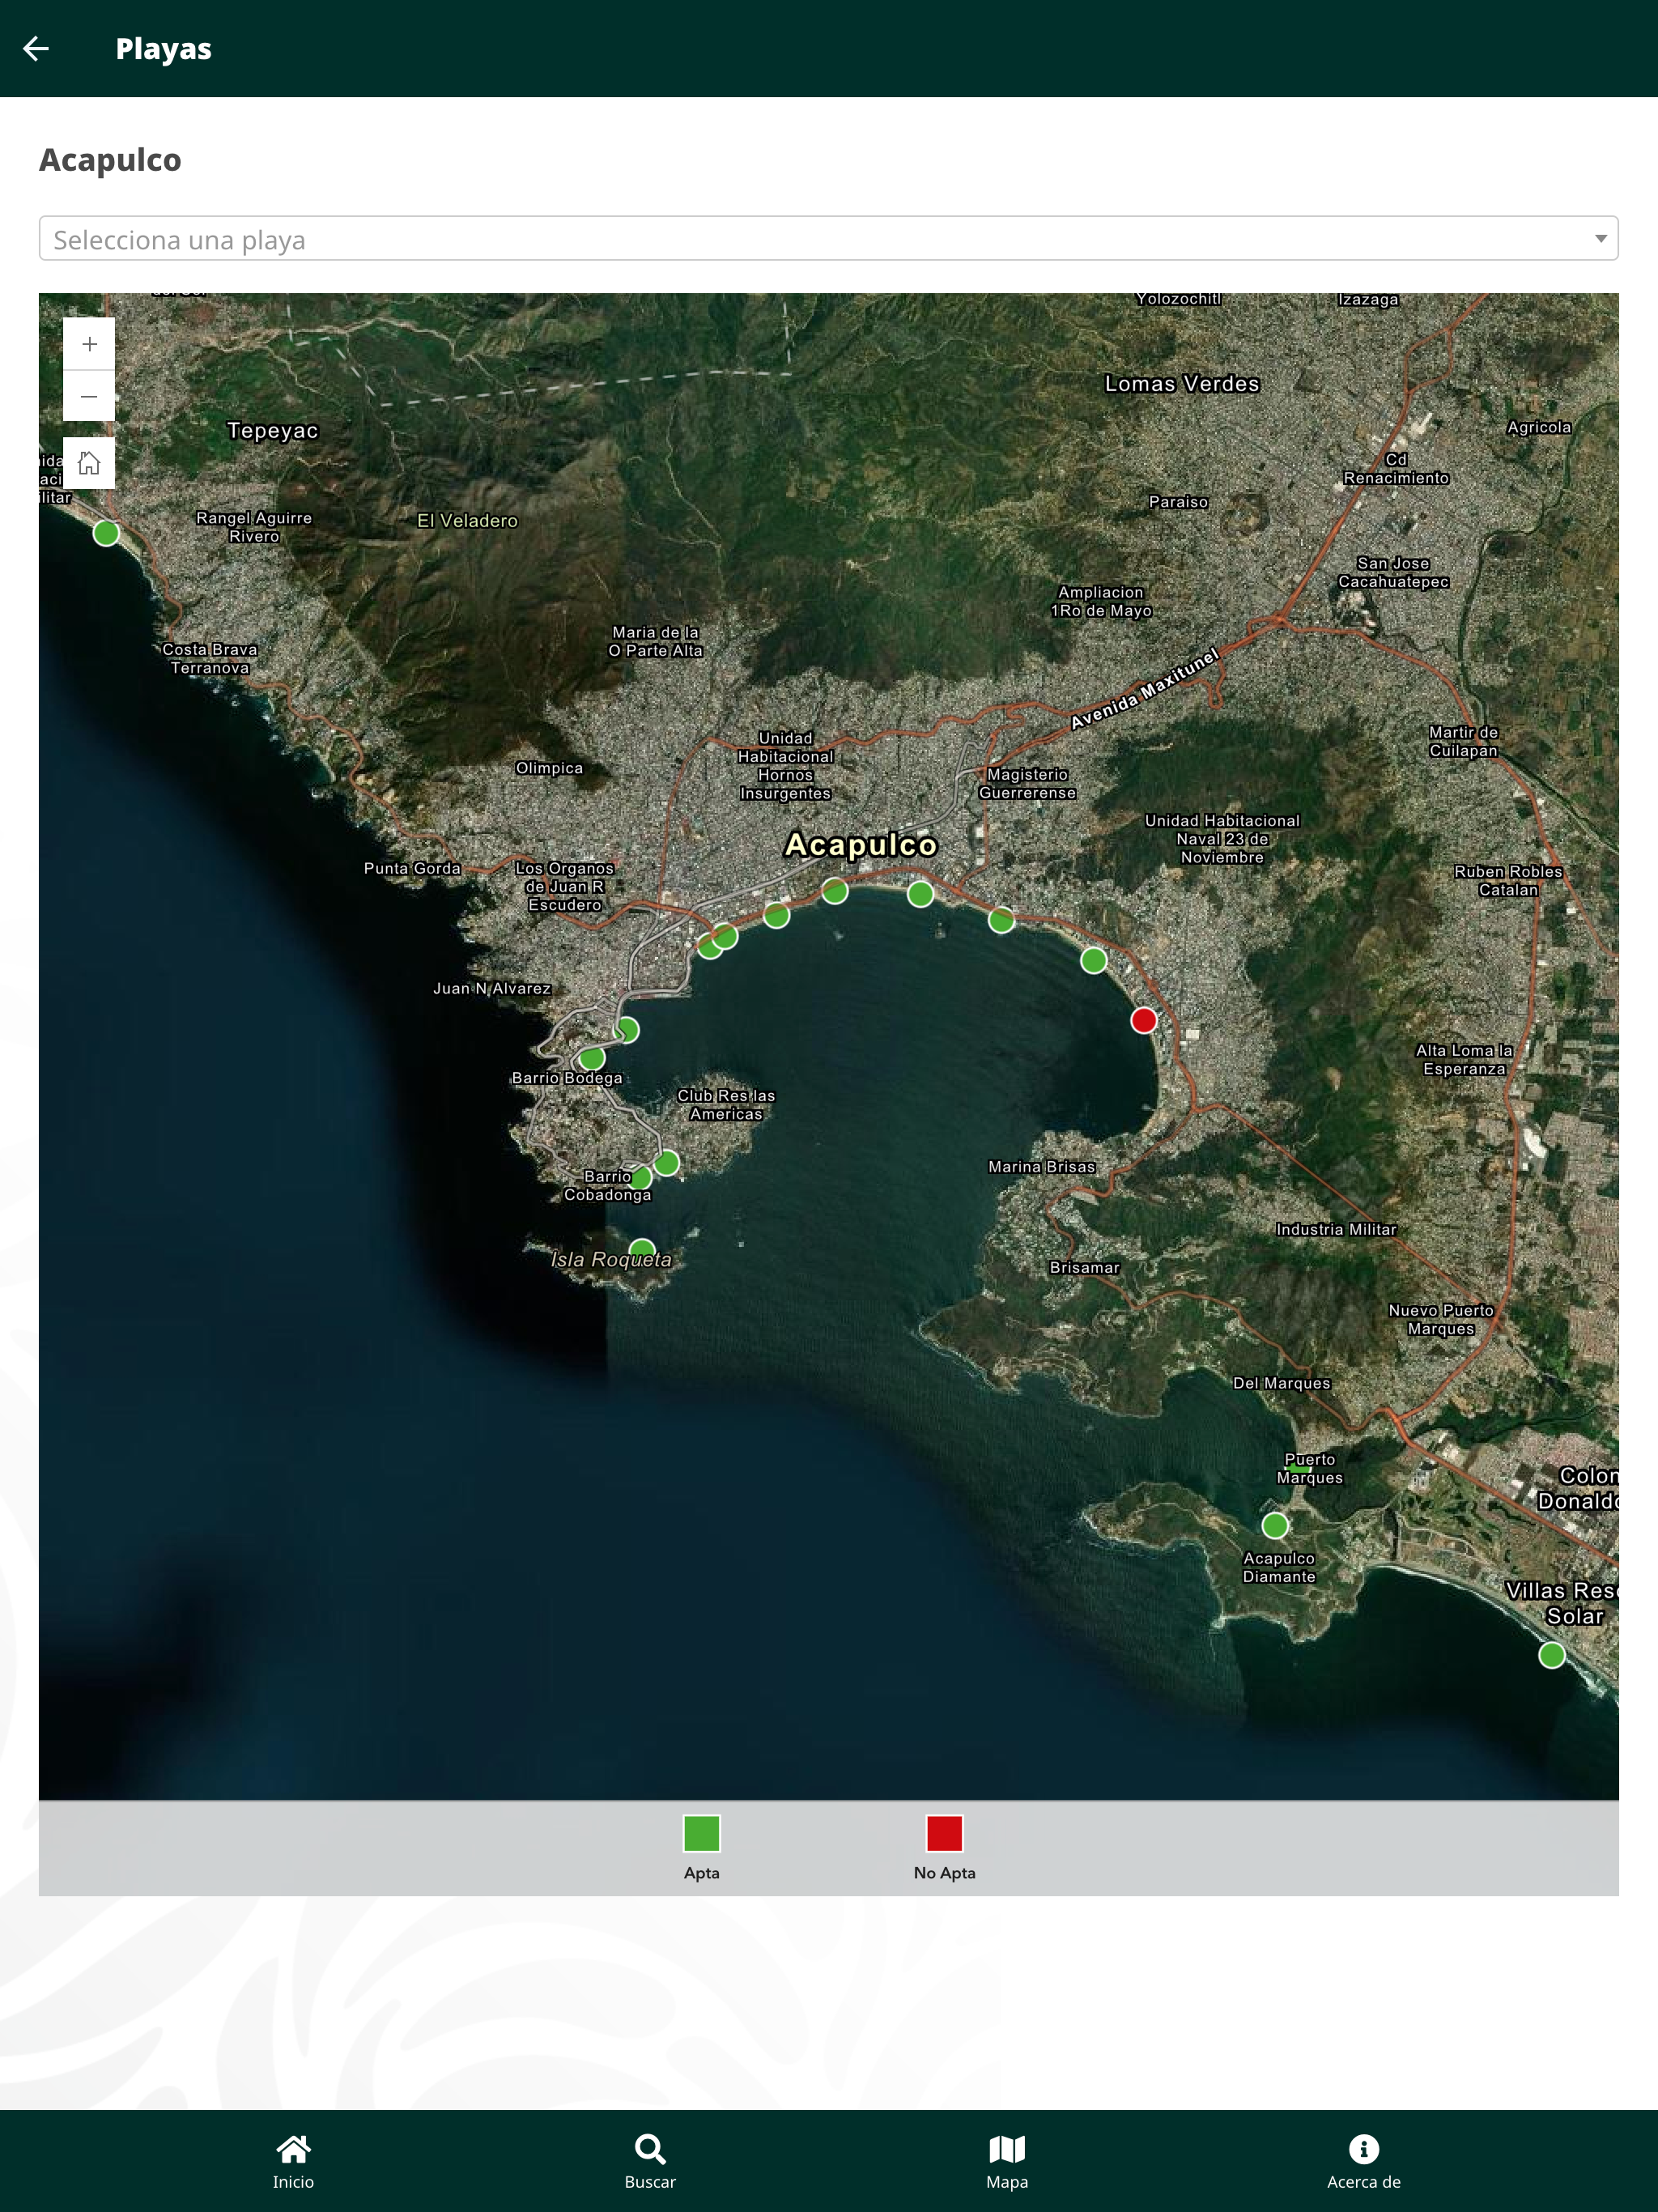Zoom in the map with plus button

(89, 344)
